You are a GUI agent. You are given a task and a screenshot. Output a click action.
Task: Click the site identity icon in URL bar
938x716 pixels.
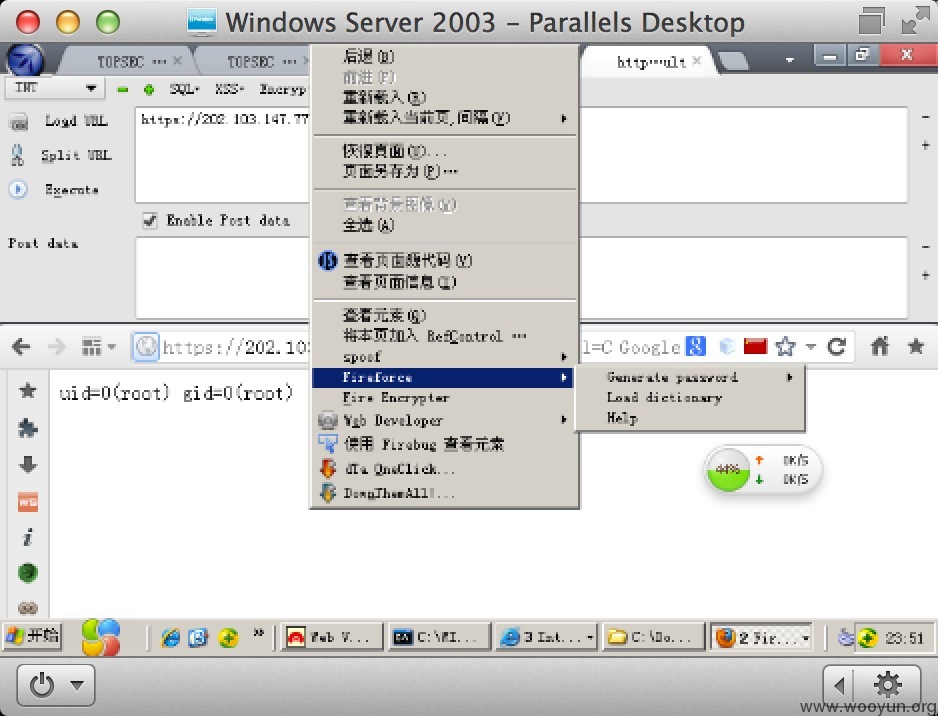(x=145, y=346)
